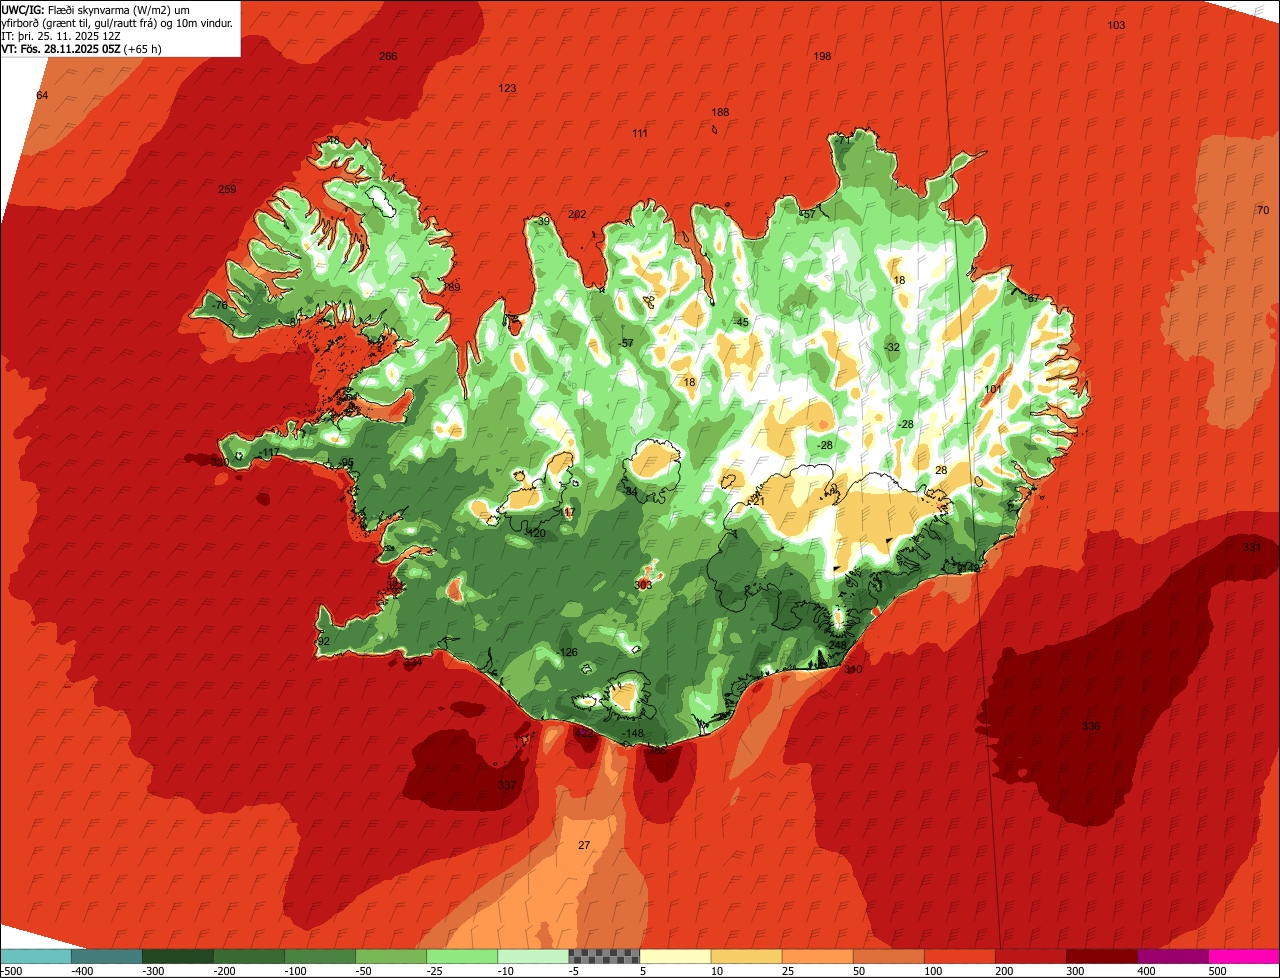Select the darkest green -300 to -200 swatch
1280x978 pixels.
pyautogui.click(x=178, y=955)
